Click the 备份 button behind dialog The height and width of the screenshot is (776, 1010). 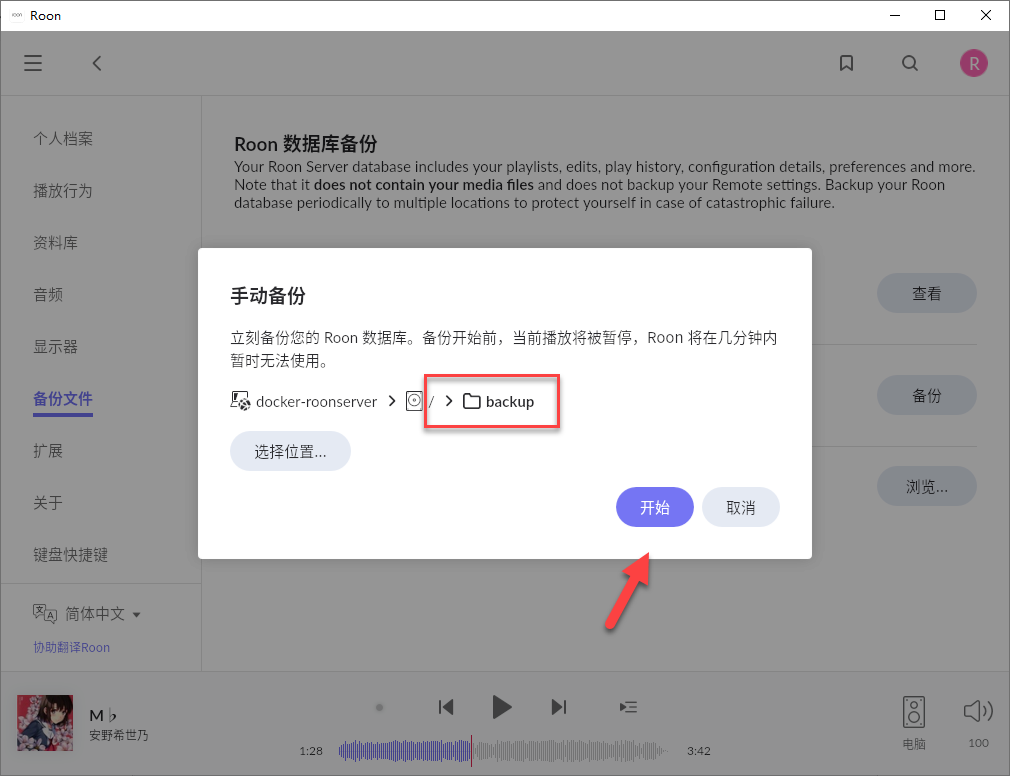pos(926,395)
